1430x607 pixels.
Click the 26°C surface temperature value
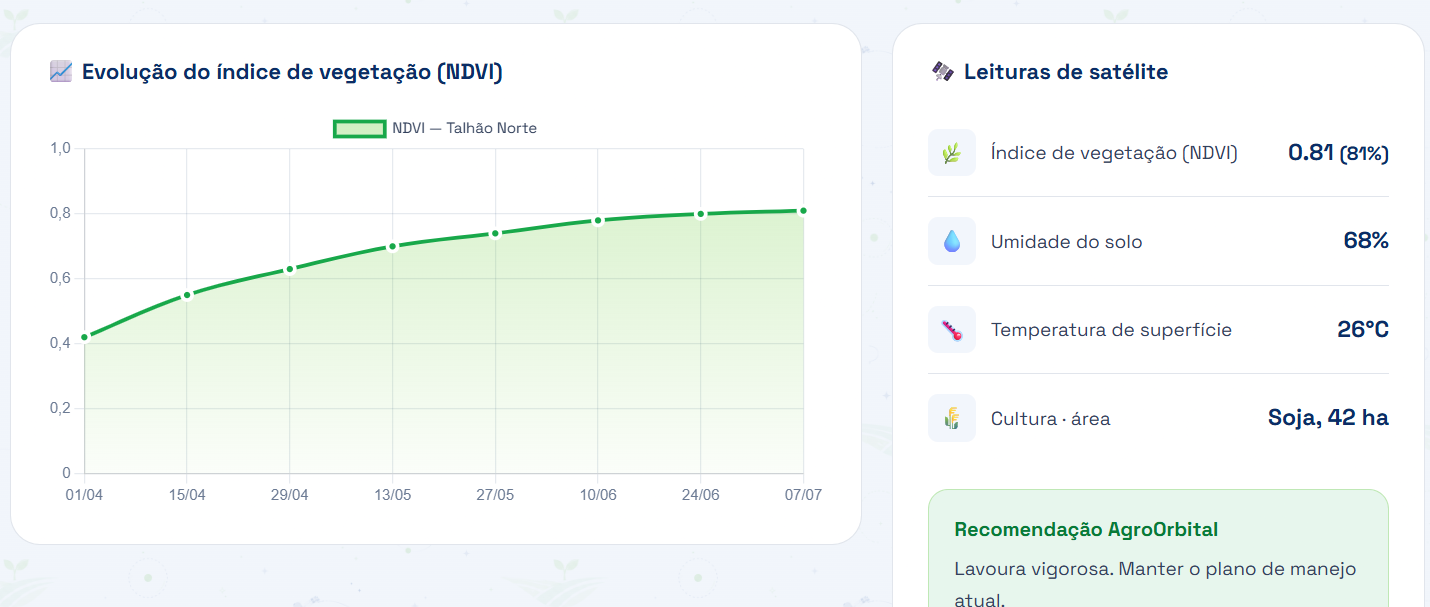click(x=1363, y=330)
